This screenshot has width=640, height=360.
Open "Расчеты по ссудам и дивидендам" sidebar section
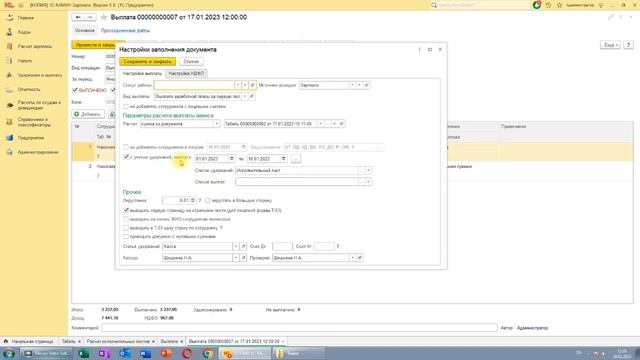click(x=39, y=105)
